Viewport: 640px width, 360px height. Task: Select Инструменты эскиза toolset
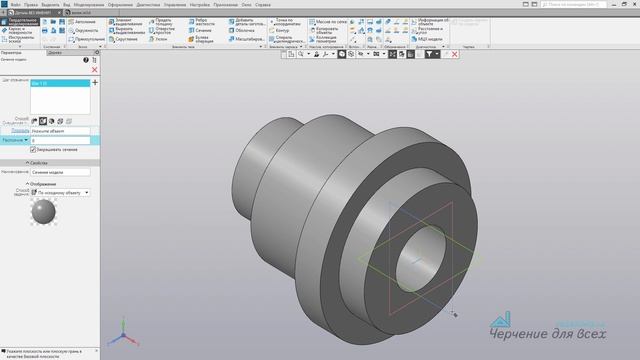(18, 39)
